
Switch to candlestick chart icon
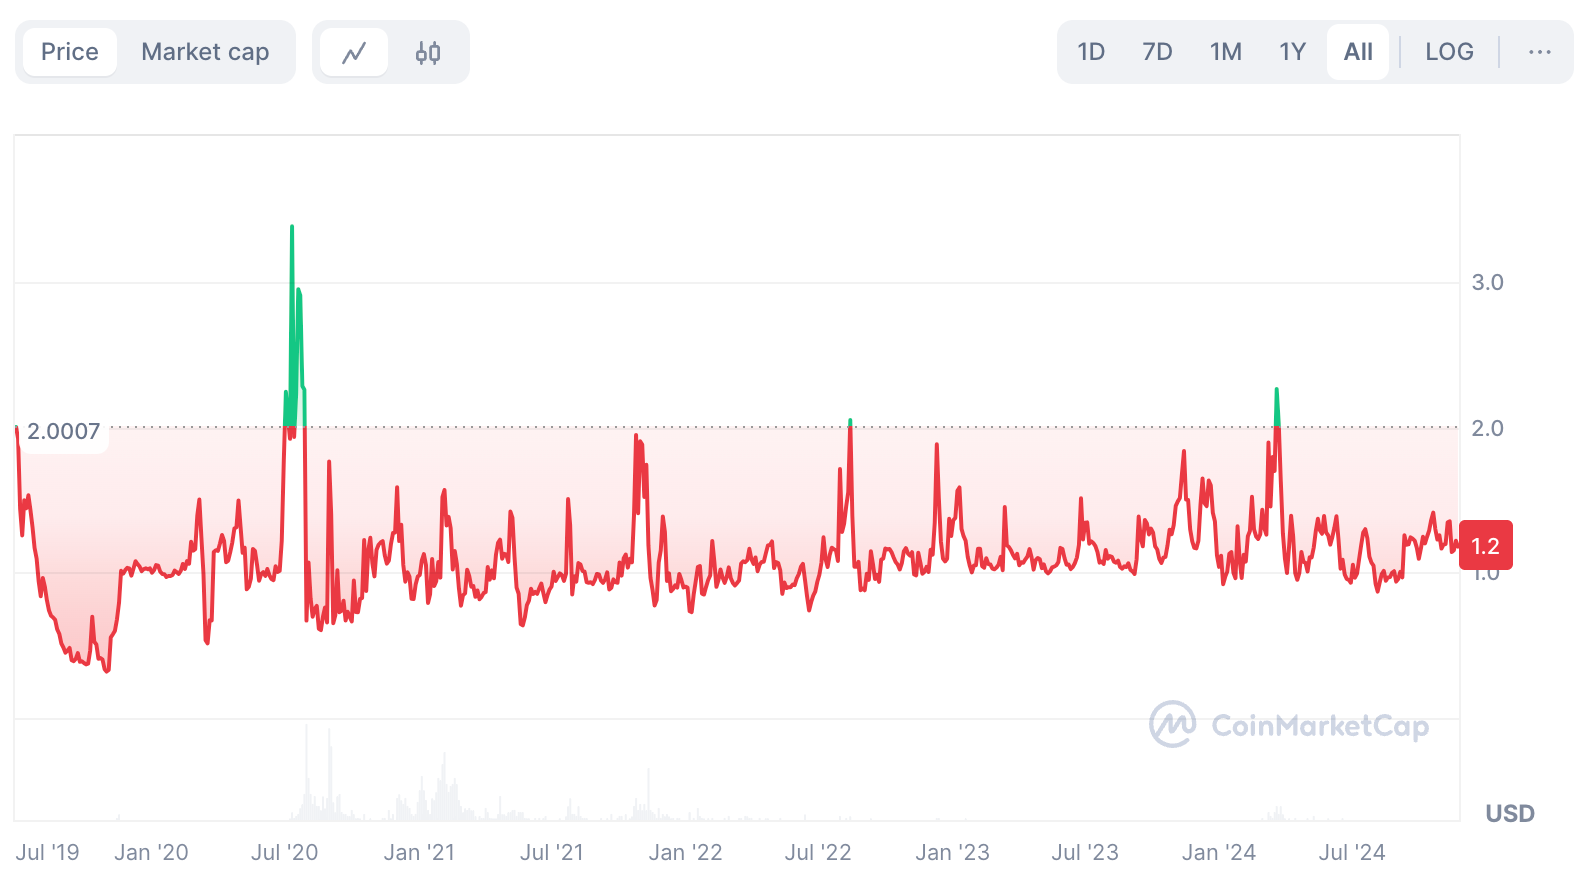[428, 52]
